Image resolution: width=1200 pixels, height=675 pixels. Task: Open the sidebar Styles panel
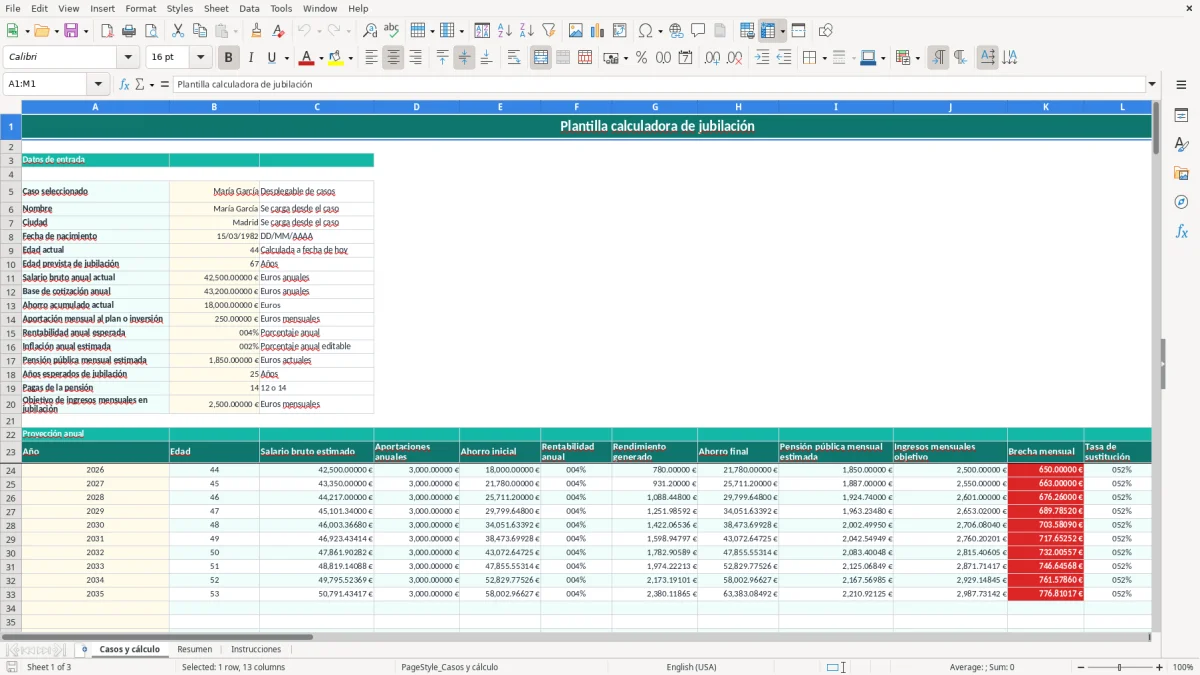click(x=1181, y=144)
